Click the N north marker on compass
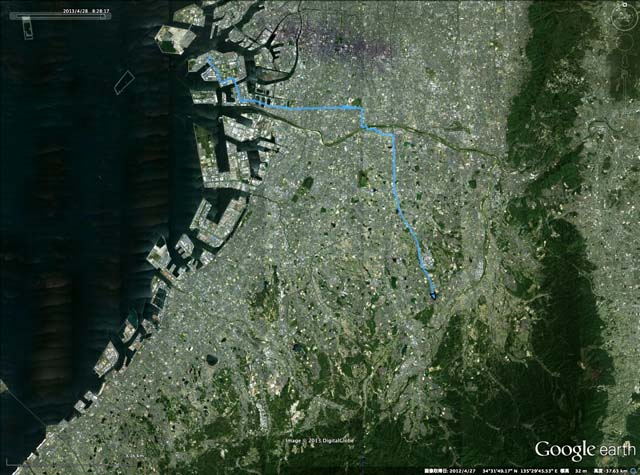Screen dimensions: 640x475 point(625,4)
